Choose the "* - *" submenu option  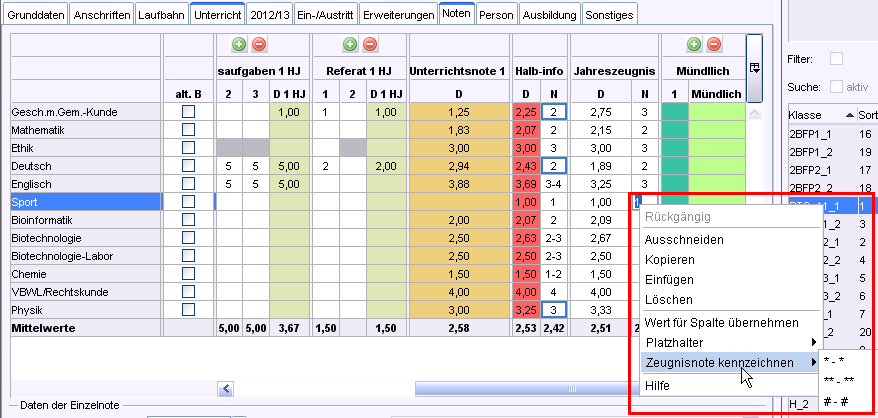coord(836,359)
